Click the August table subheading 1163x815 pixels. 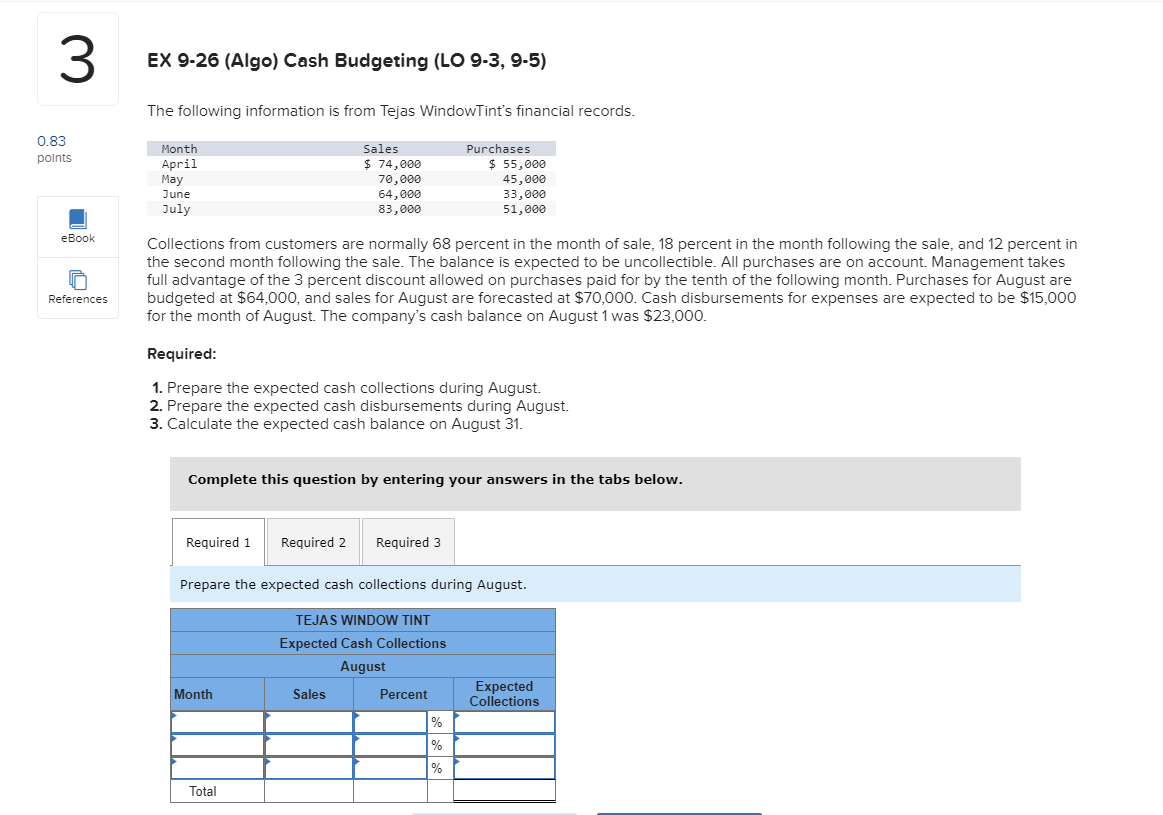(363, 666)
